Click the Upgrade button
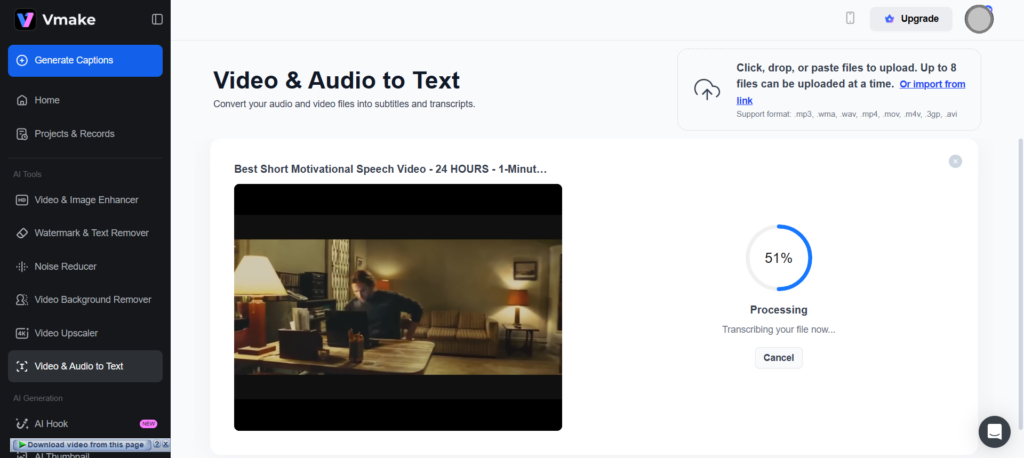 pyautogui.click(x=910, y=19)
